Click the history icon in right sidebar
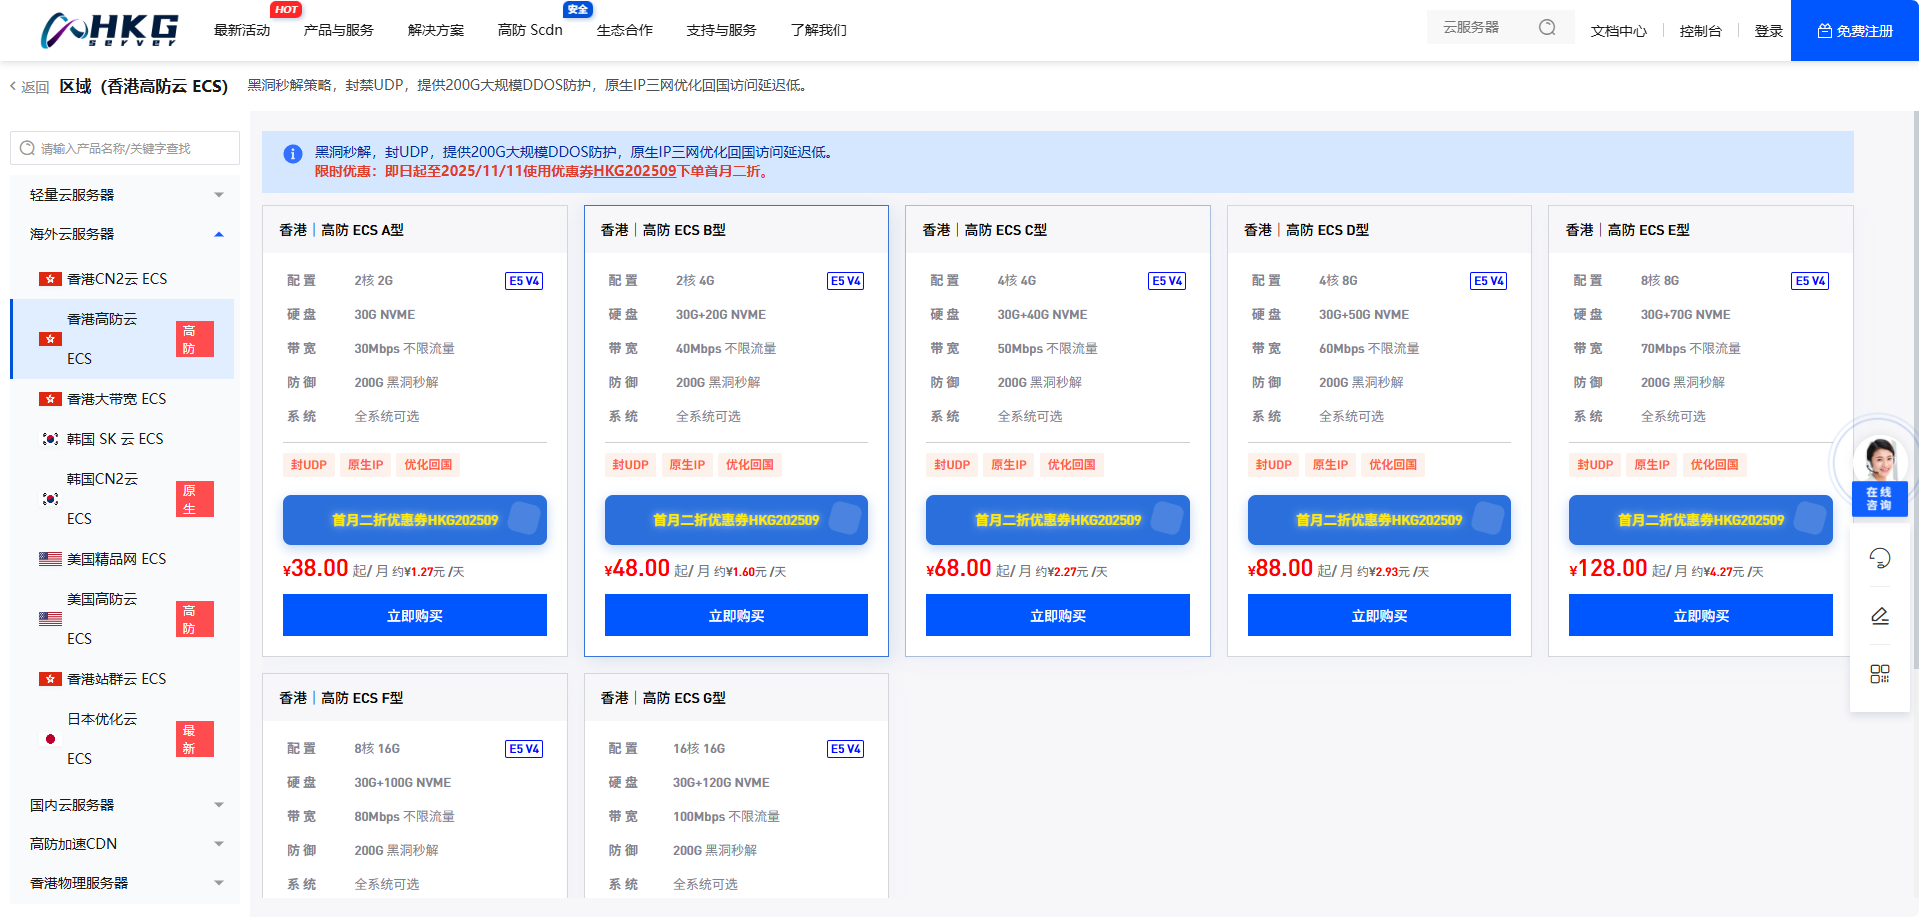 tap(1880, 558)
